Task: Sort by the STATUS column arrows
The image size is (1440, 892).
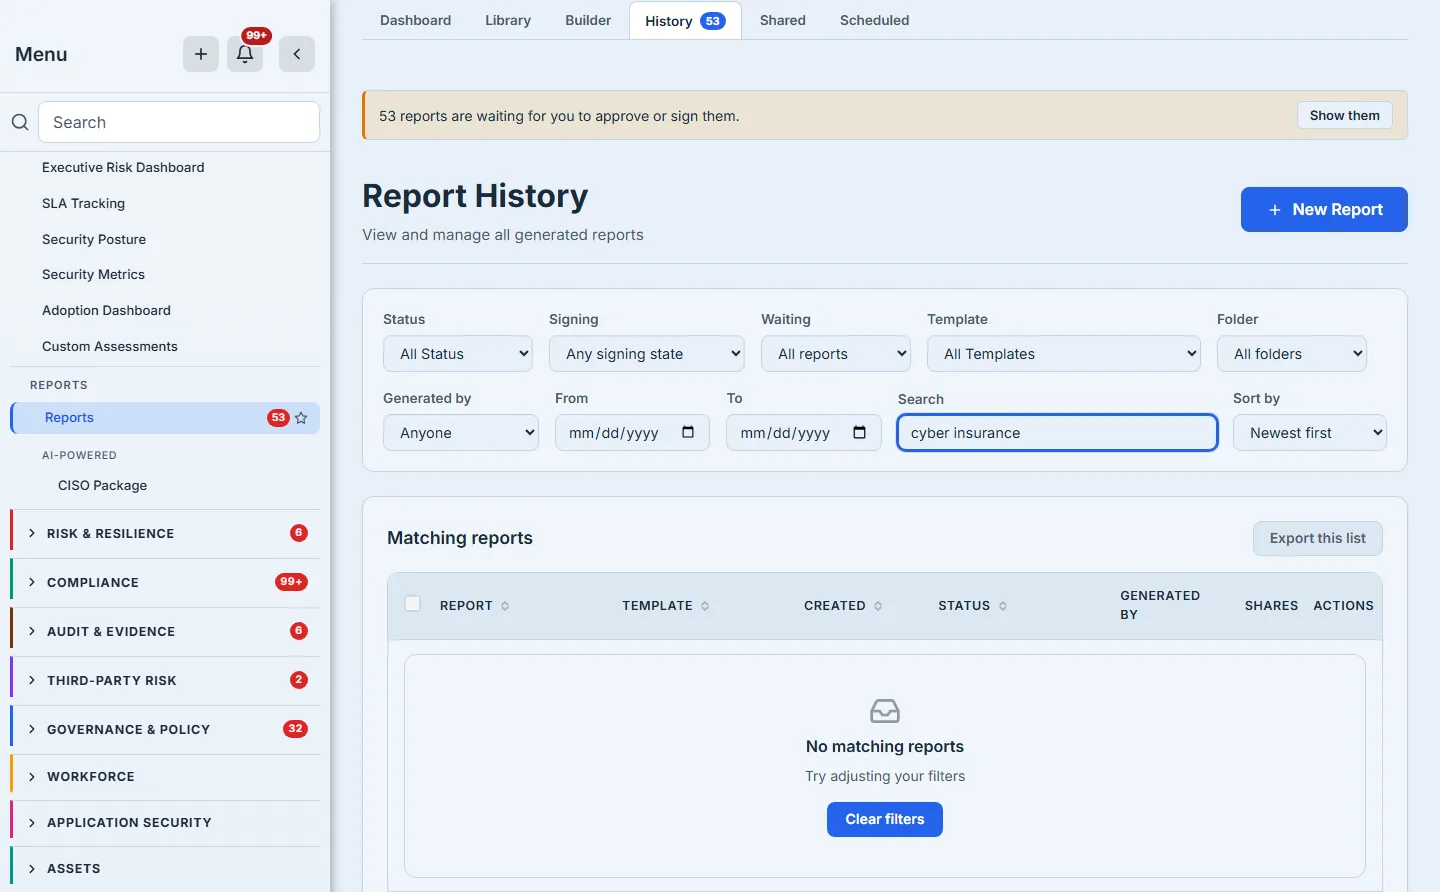Action: click(x=1003, y=606)
